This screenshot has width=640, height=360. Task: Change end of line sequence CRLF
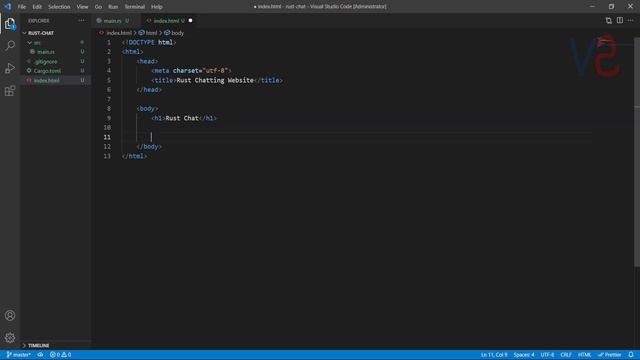pos(566,355)
